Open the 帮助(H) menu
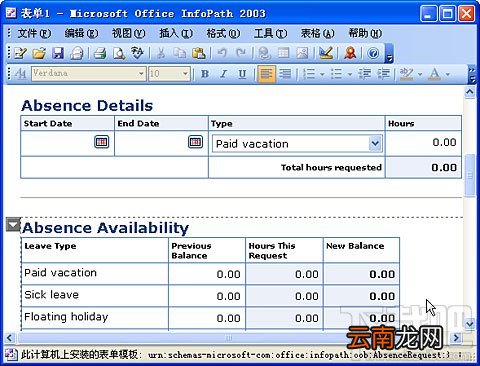 (x=365, y=33)
